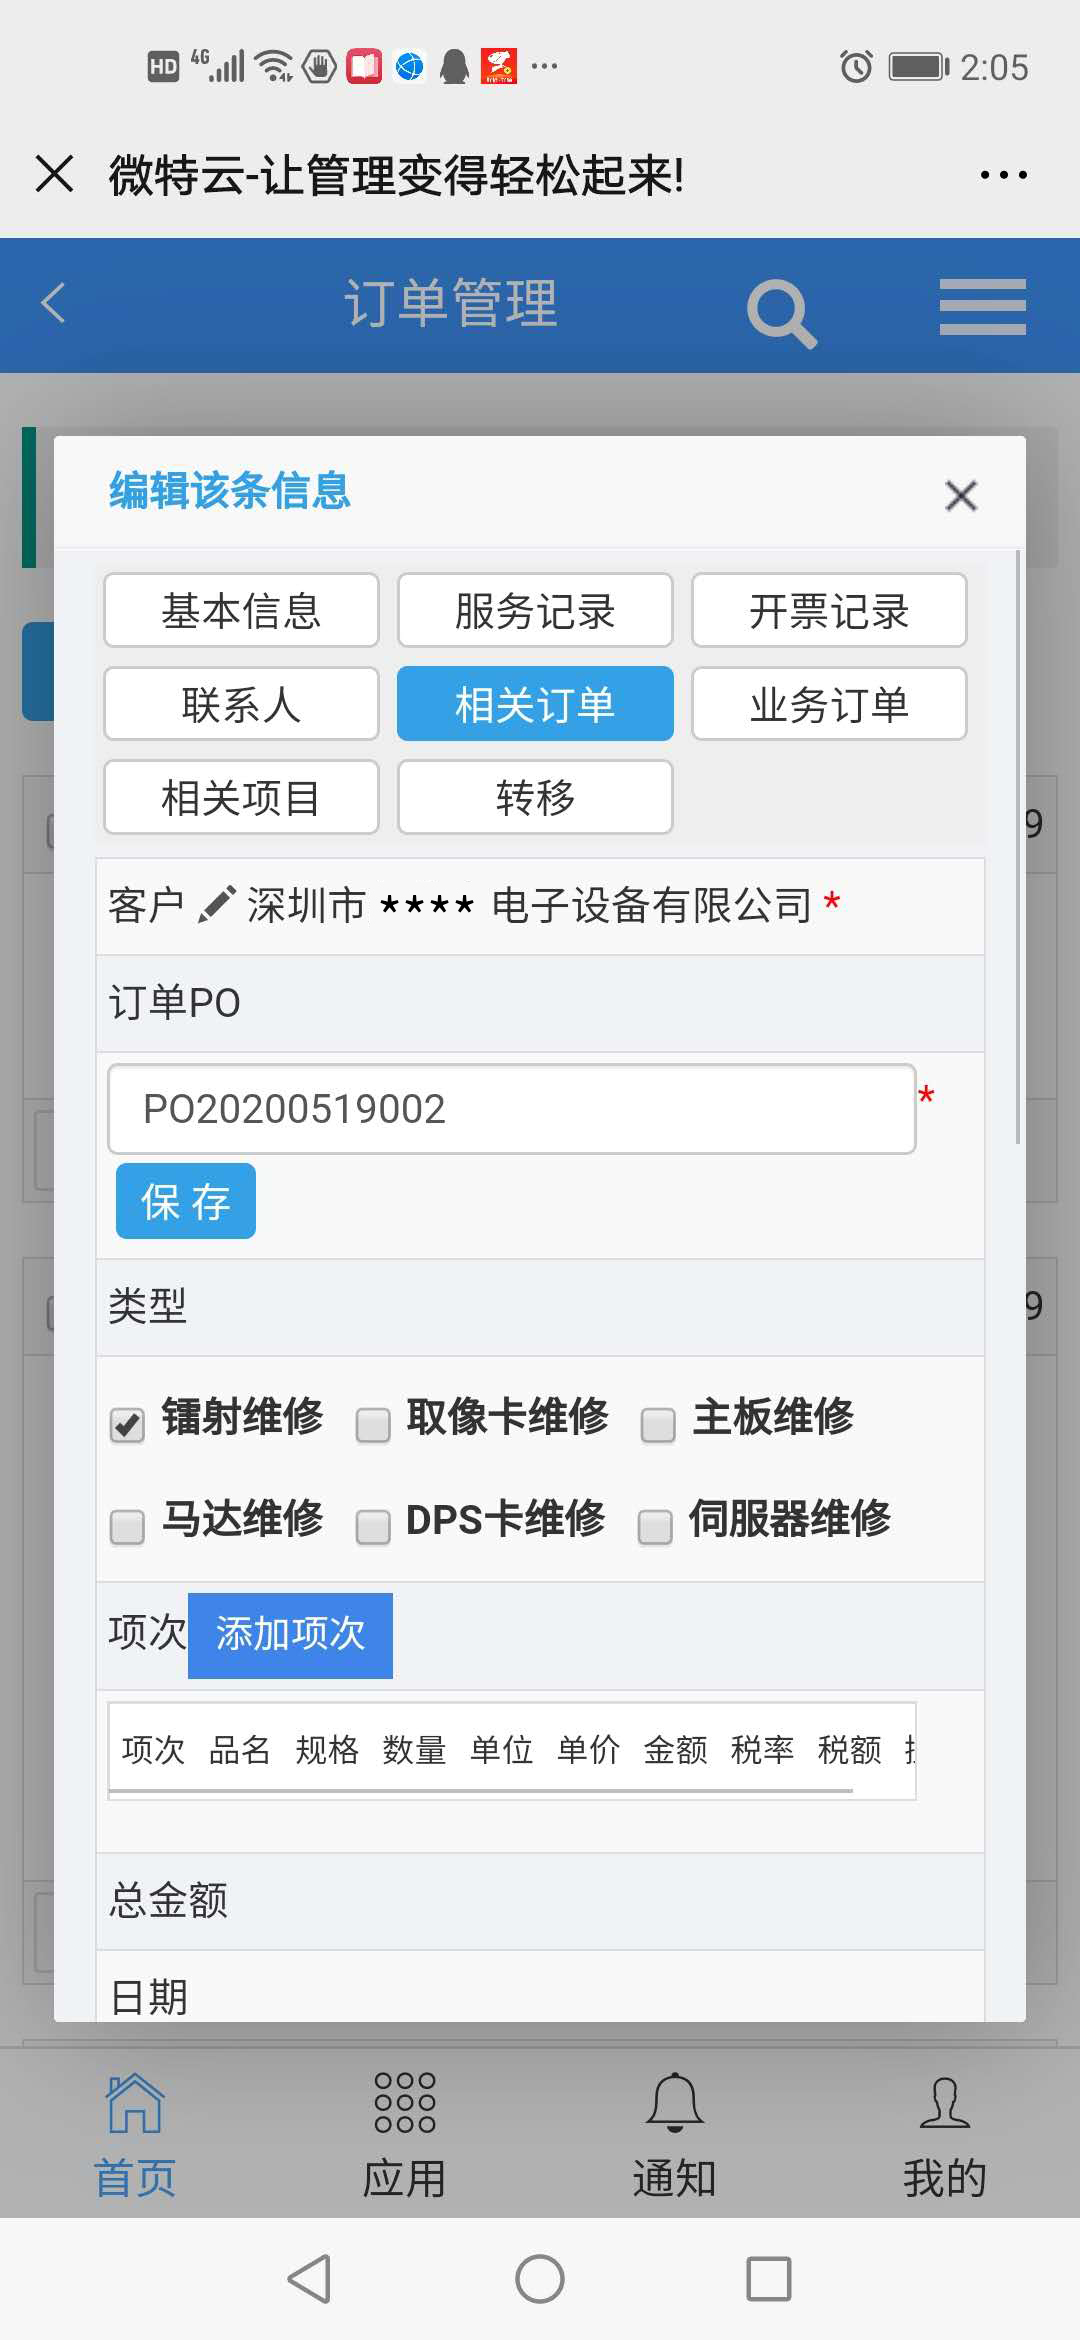Click the 添加项次 button
Viewport: 1080px width, 2340px height.
tap(290, 1635)
